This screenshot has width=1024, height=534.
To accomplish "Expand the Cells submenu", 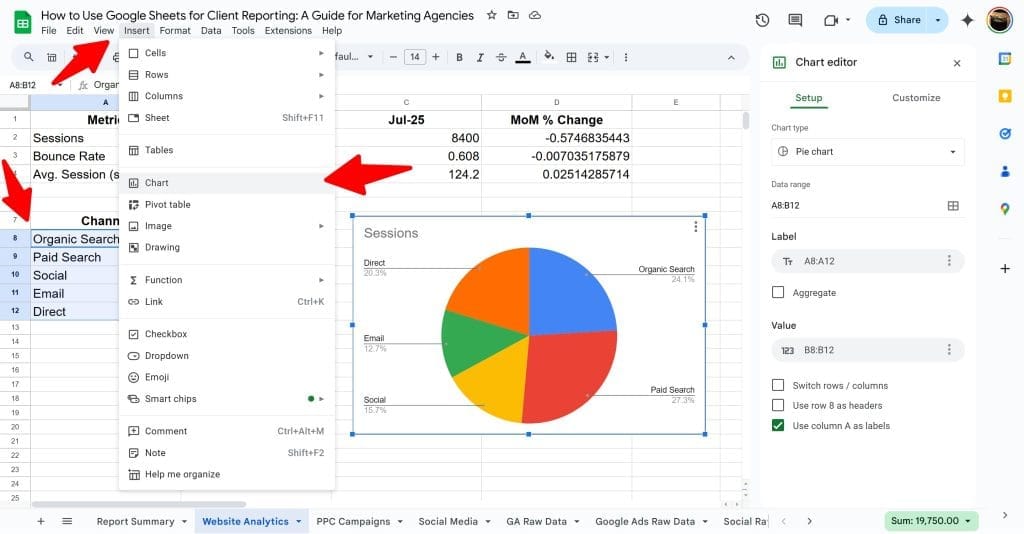I will click(321, 53).
